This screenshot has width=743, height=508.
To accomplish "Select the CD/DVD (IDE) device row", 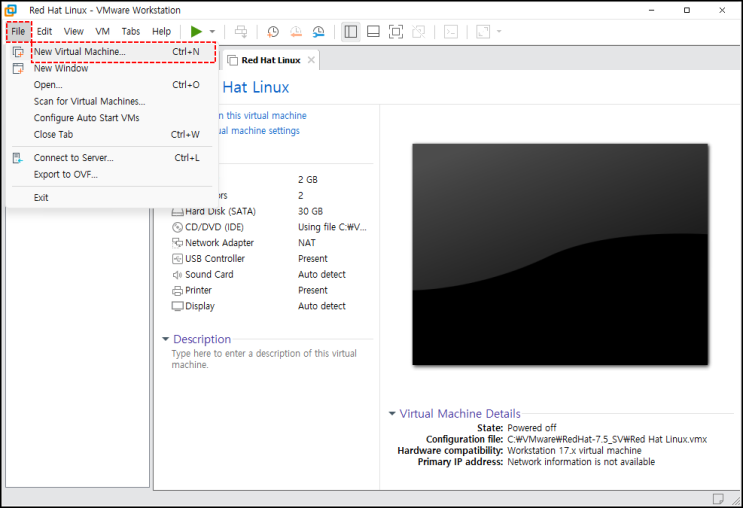I will pos(271,227).
